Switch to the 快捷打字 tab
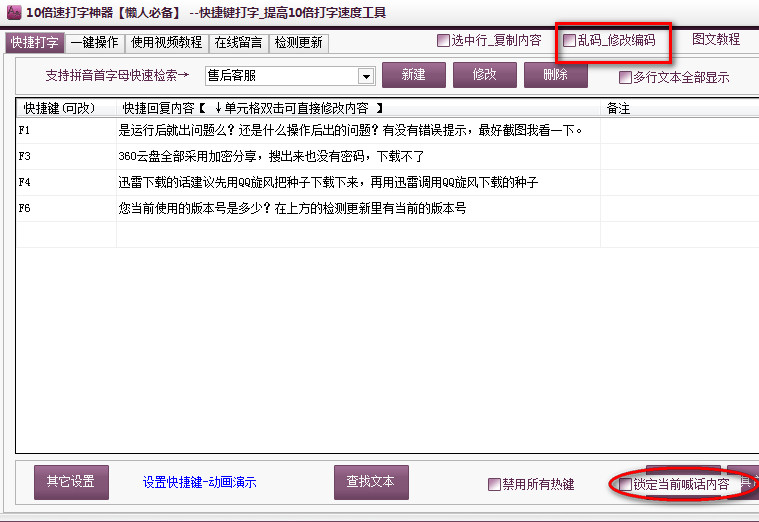 [34, 43]
